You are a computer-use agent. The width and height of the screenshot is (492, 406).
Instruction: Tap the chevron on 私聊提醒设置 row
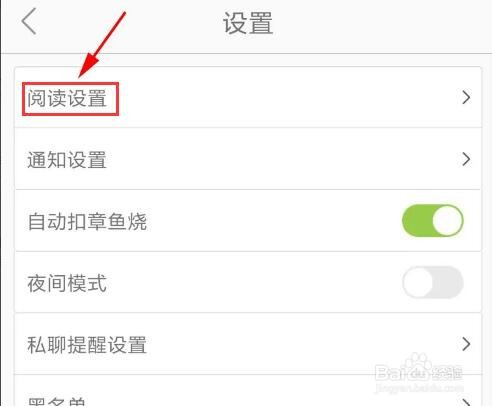466,344
